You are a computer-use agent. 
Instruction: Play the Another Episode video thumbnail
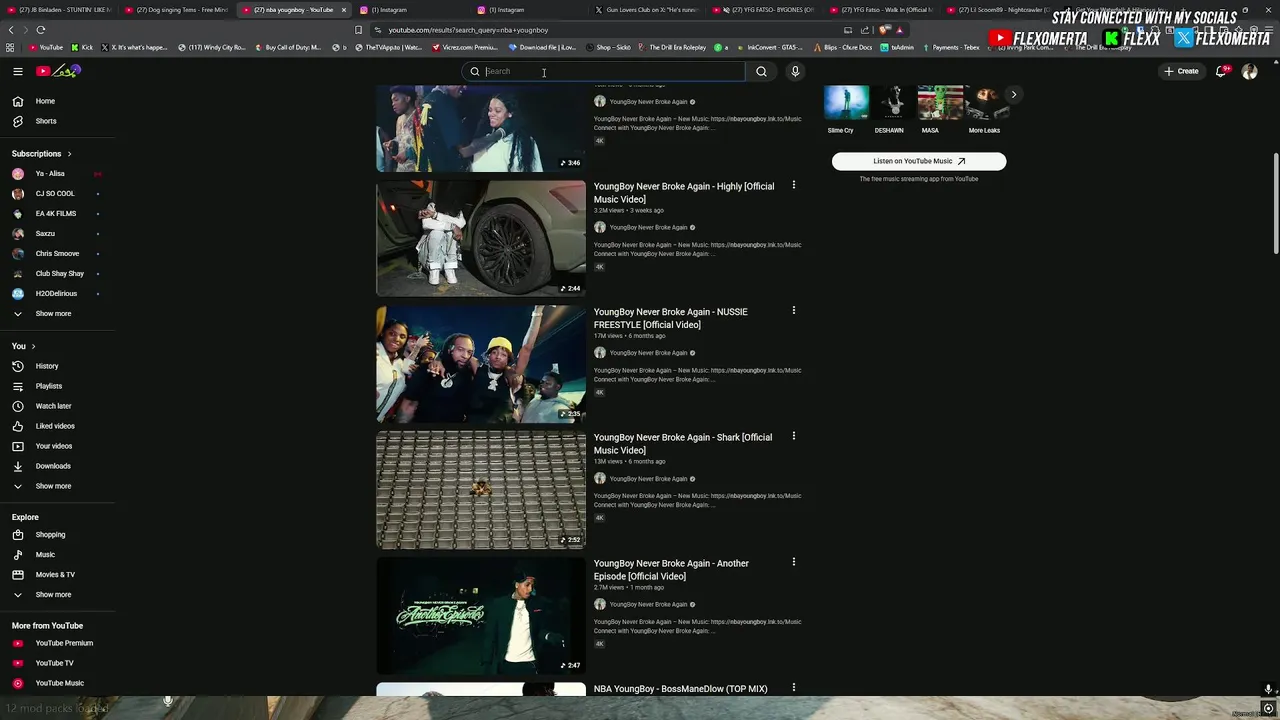[x=481, y=615]
